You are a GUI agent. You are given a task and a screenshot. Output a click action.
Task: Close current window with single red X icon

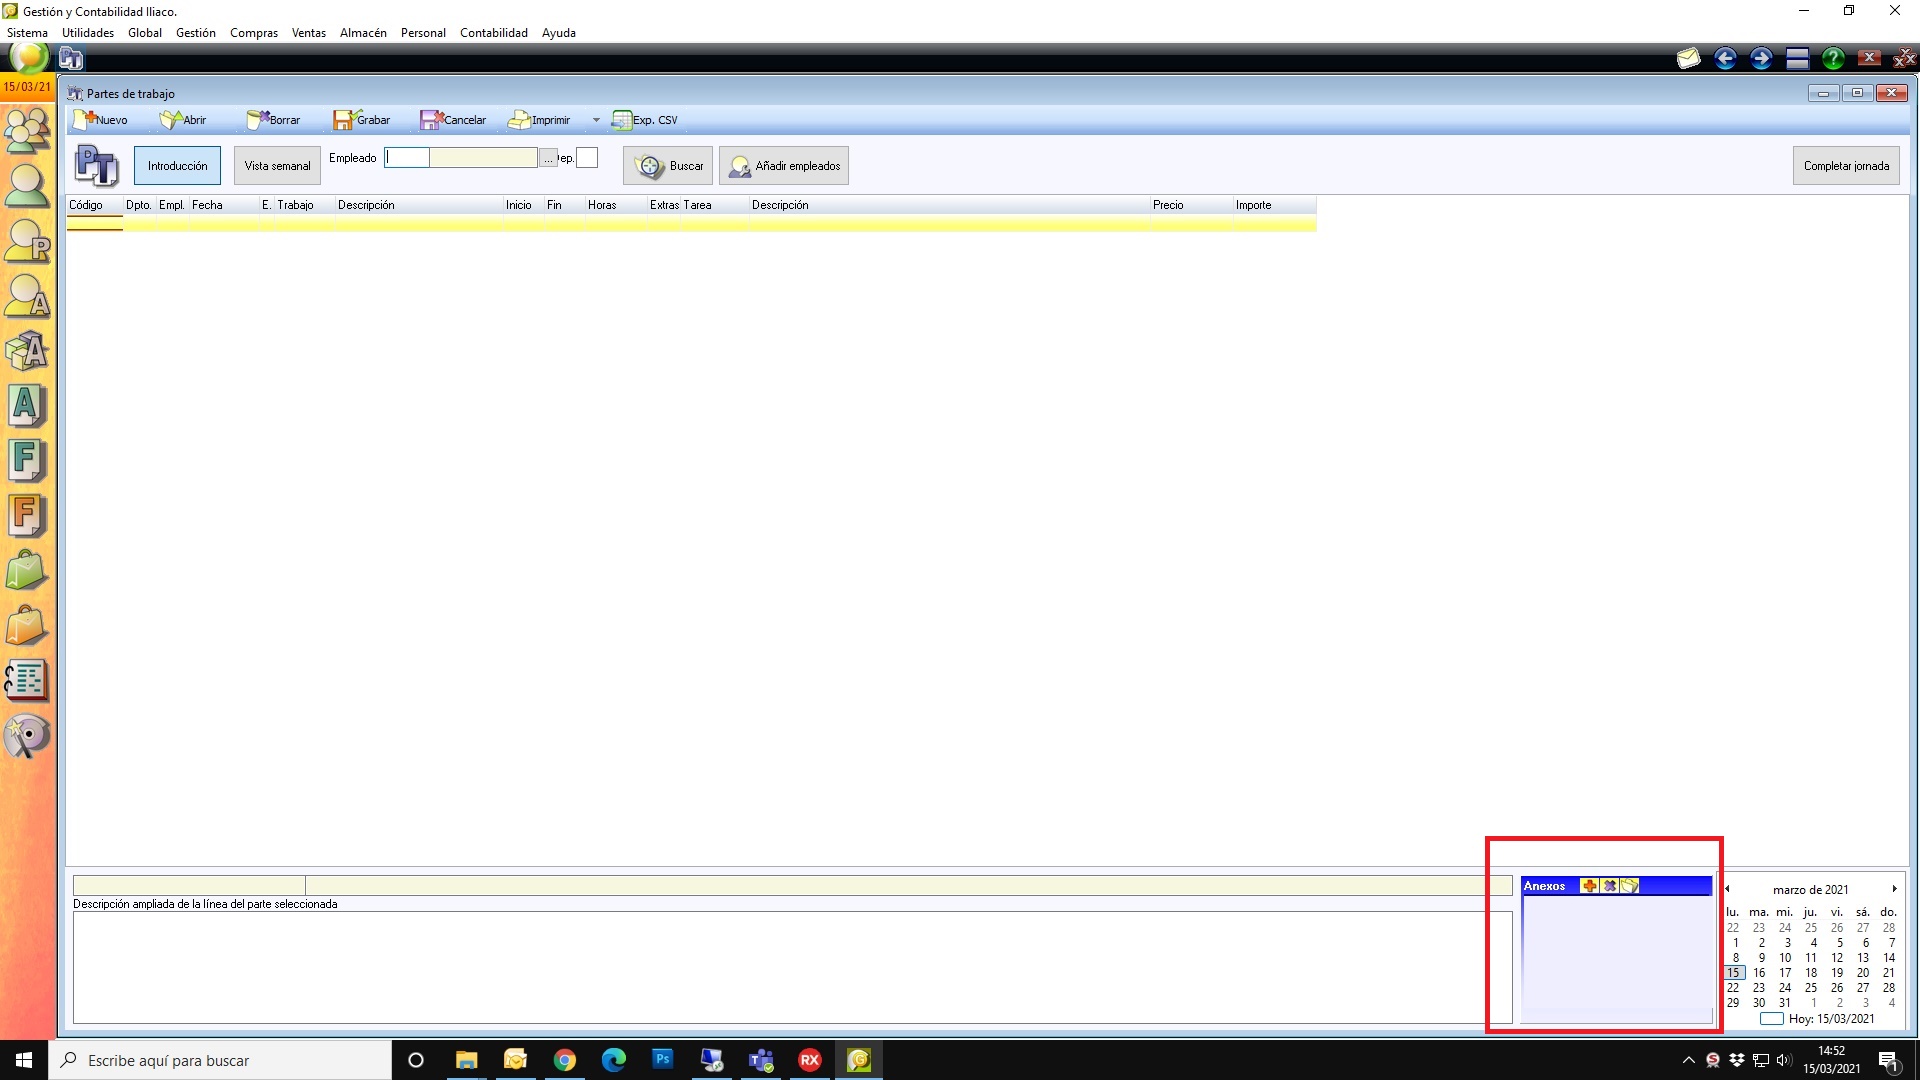point(1869,59)
